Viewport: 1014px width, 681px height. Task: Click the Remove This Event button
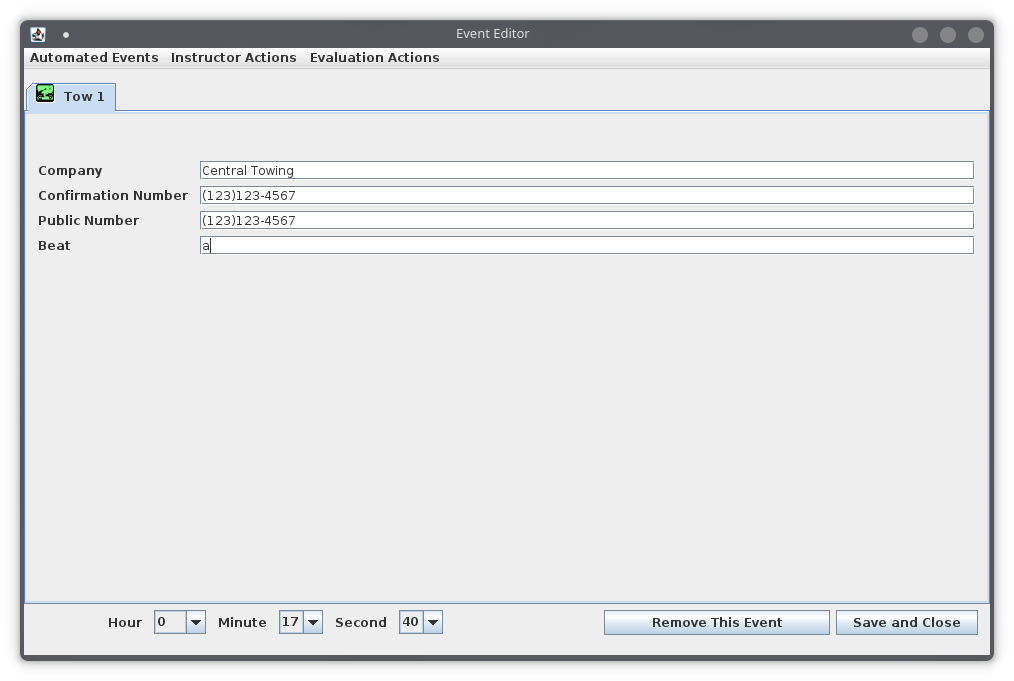[x=717, y=622]
